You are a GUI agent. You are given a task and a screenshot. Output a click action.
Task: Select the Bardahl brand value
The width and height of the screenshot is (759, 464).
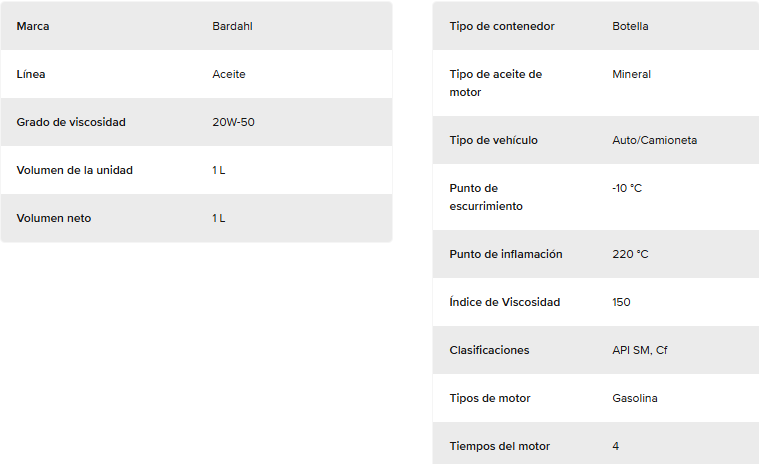pyautogui.click(x=232, y=26)
